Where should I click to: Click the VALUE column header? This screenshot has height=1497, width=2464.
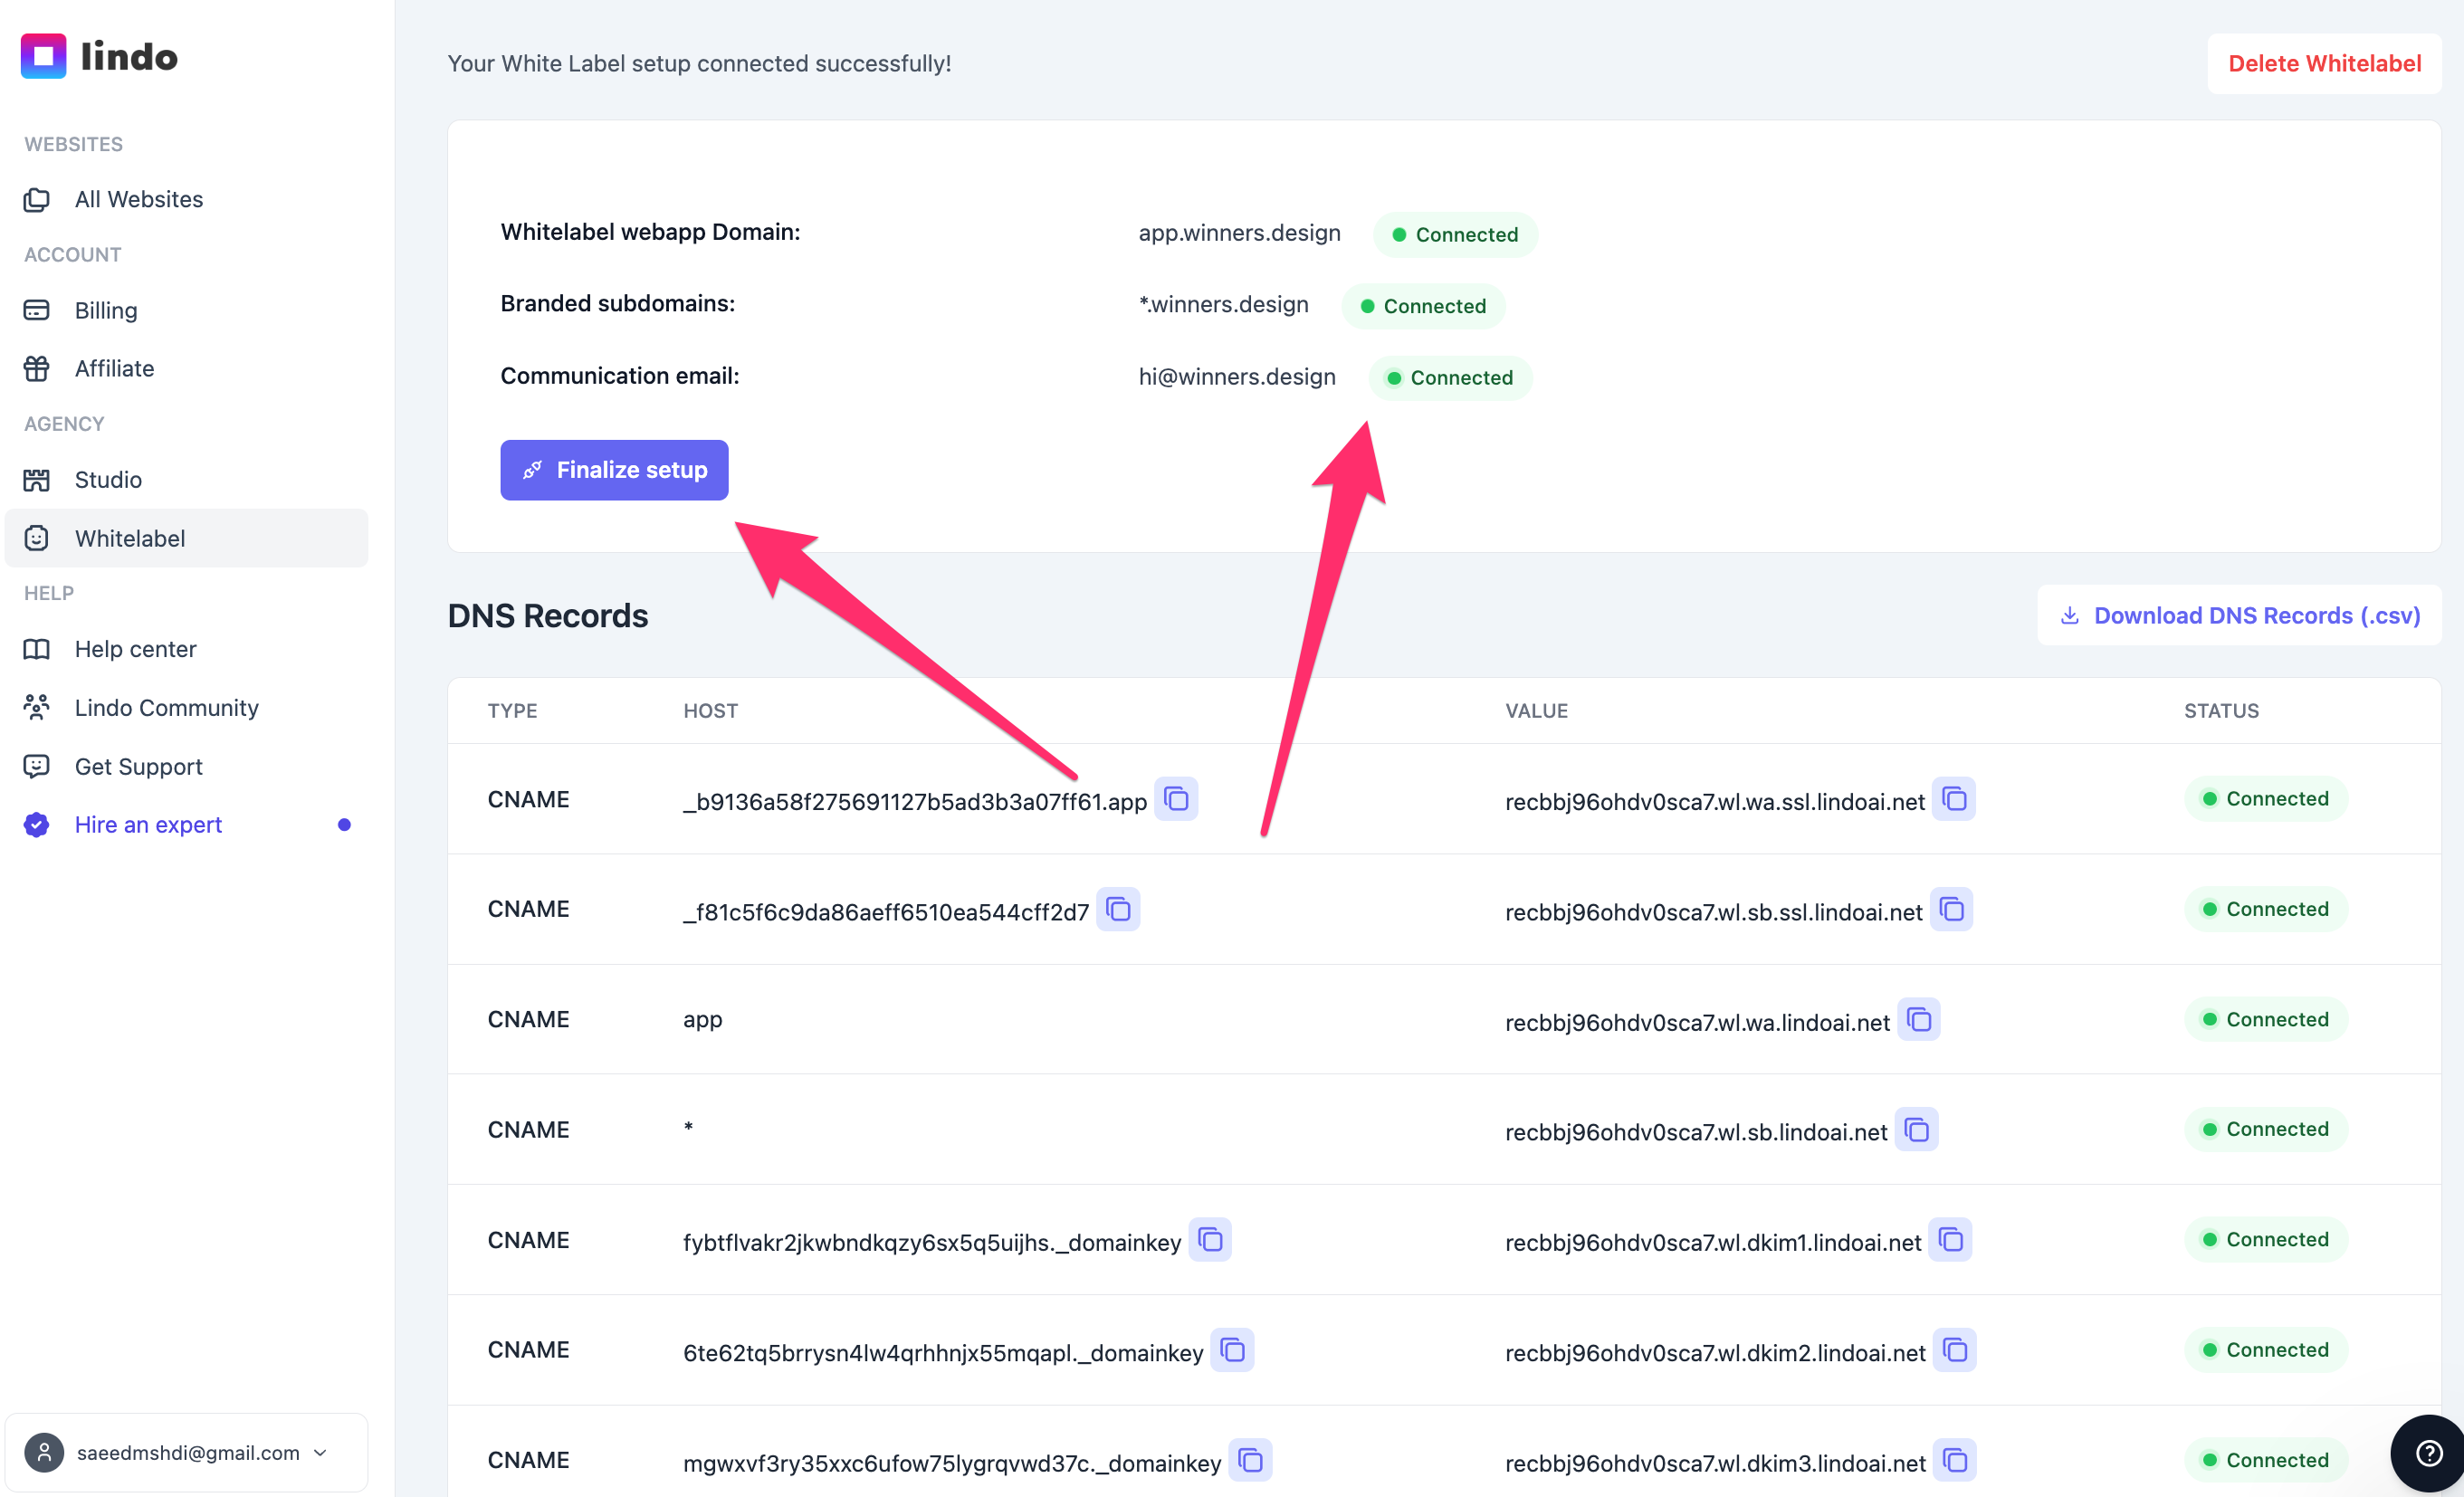pos(1537,711)
